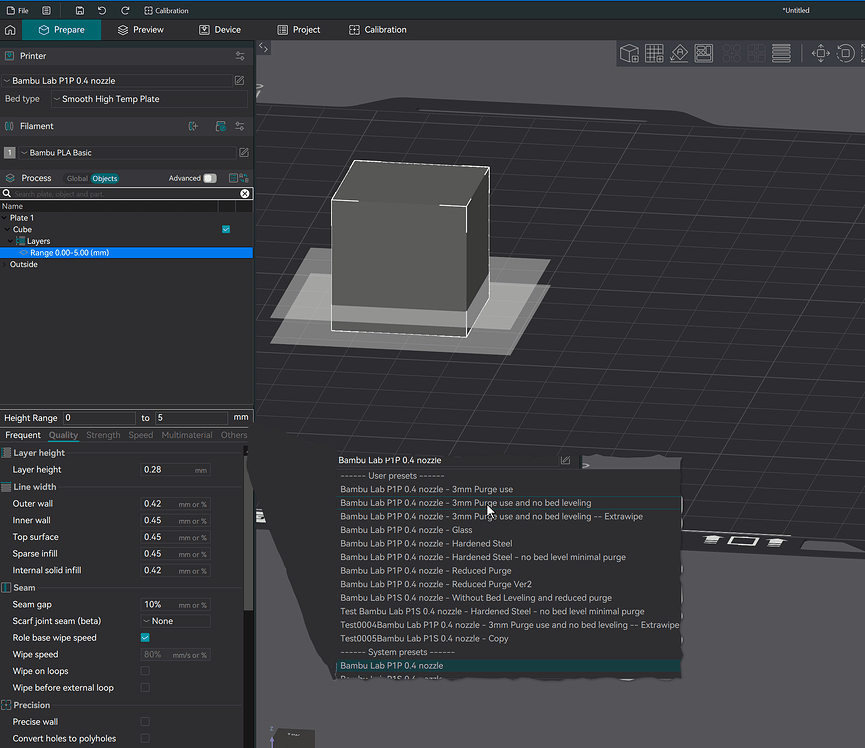865x748 pixels.
Task: Enable Convert holes to polyholes checkbox
Action: pyautogui.click(x=145, y=738)
